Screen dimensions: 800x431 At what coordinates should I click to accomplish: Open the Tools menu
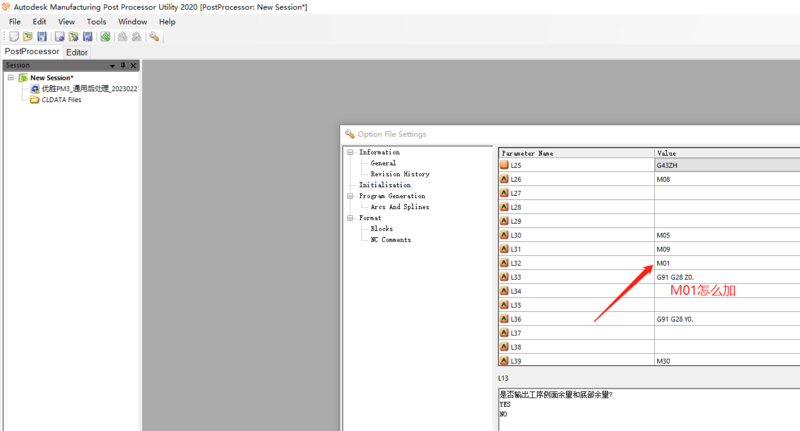tap(96, 21)
